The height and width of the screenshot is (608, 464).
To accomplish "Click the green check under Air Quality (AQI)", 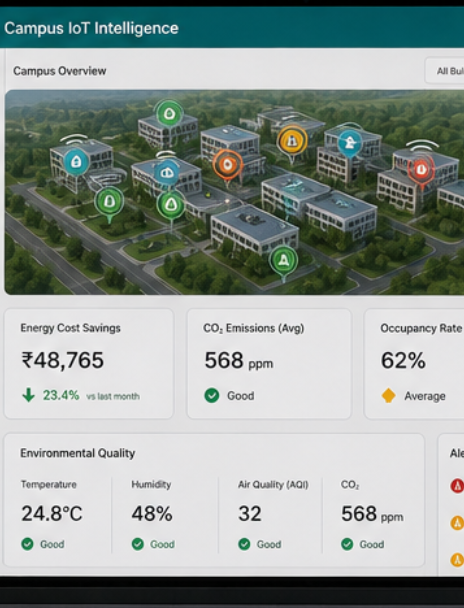I will point(244,544).
